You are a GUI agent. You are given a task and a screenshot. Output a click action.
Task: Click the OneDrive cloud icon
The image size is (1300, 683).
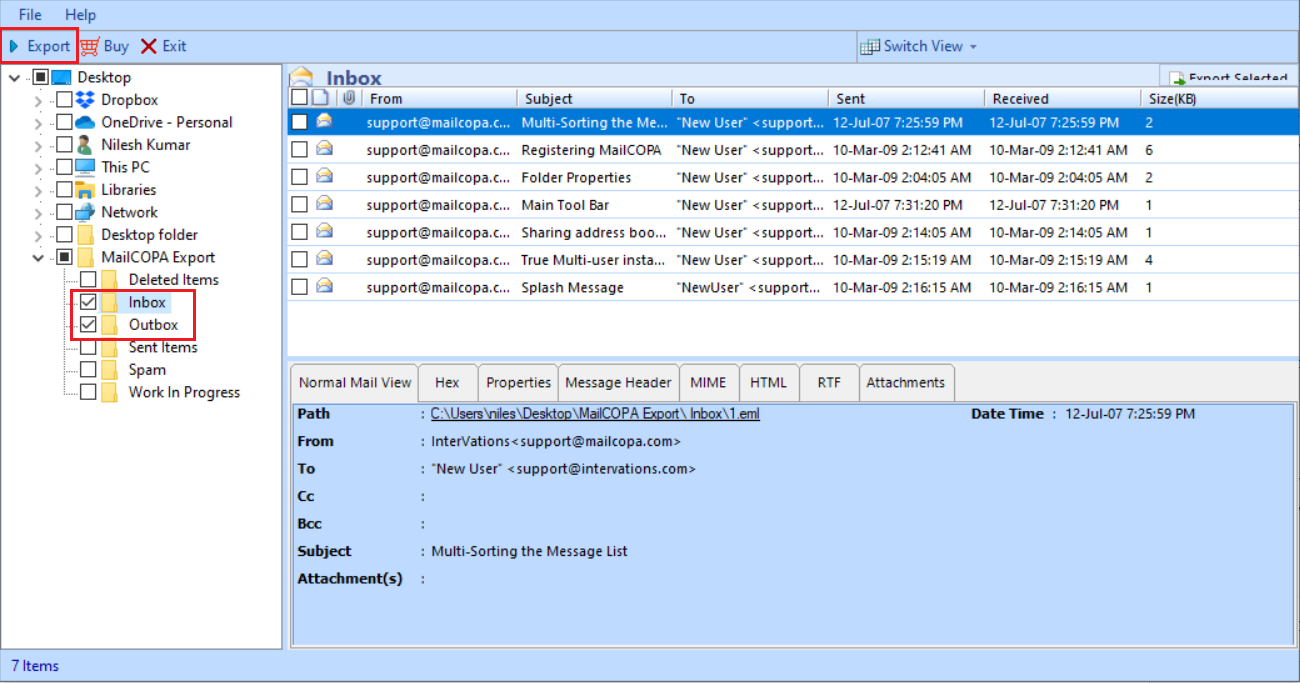click(86, 122)
